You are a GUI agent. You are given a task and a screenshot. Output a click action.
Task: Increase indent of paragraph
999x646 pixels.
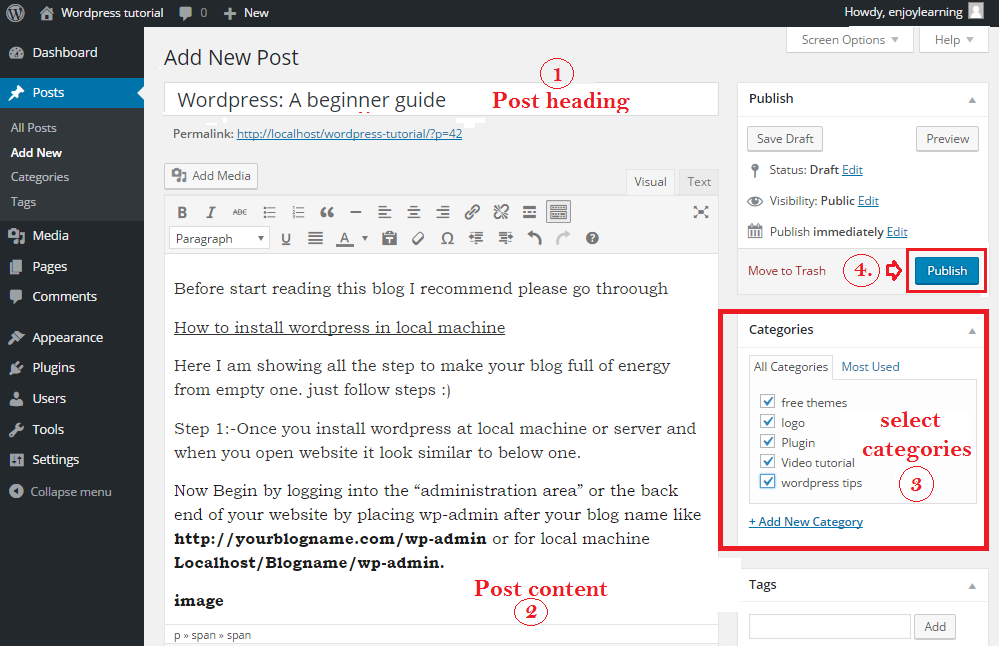click(x=506, y=238)
